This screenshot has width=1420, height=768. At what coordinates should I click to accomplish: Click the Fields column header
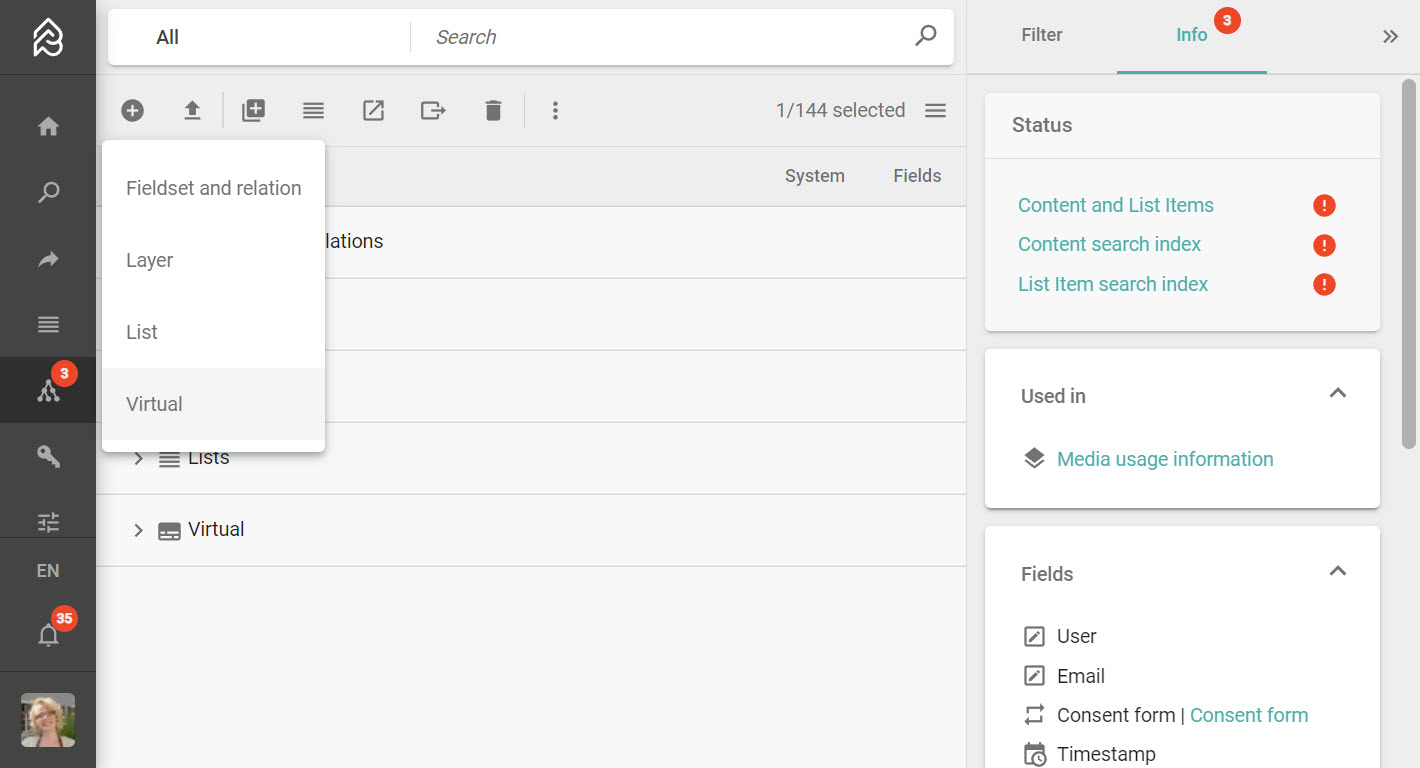[917, 176]
